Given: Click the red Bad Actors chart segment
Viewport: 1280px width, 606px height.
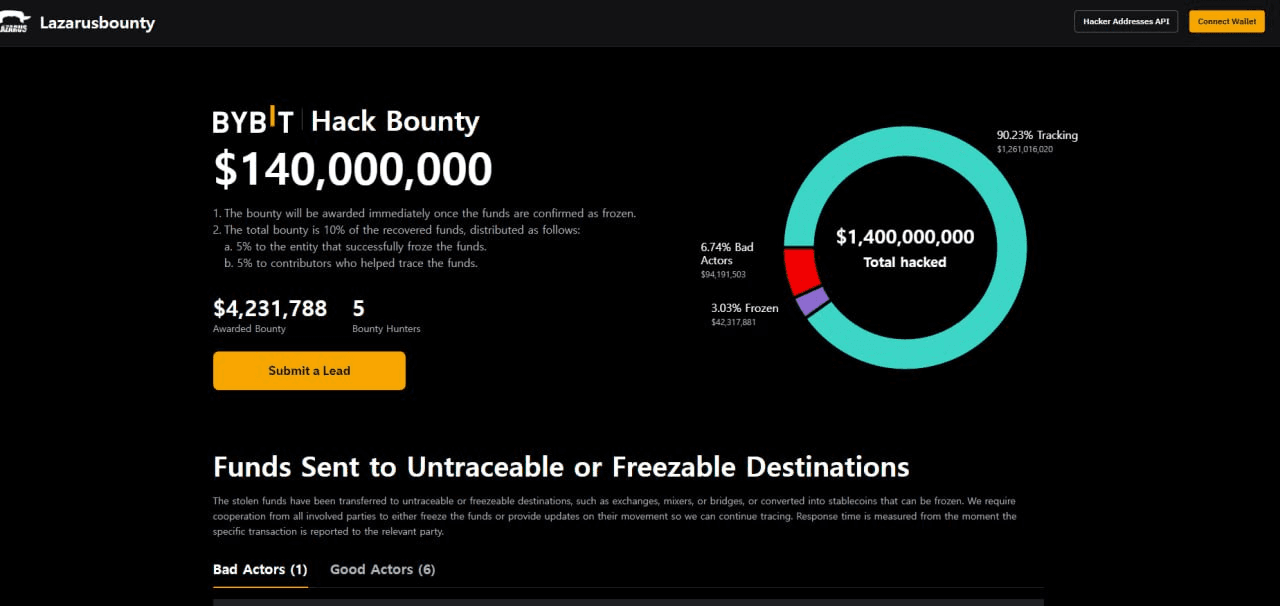Looking at the screenshot, I should pos(800,270).
